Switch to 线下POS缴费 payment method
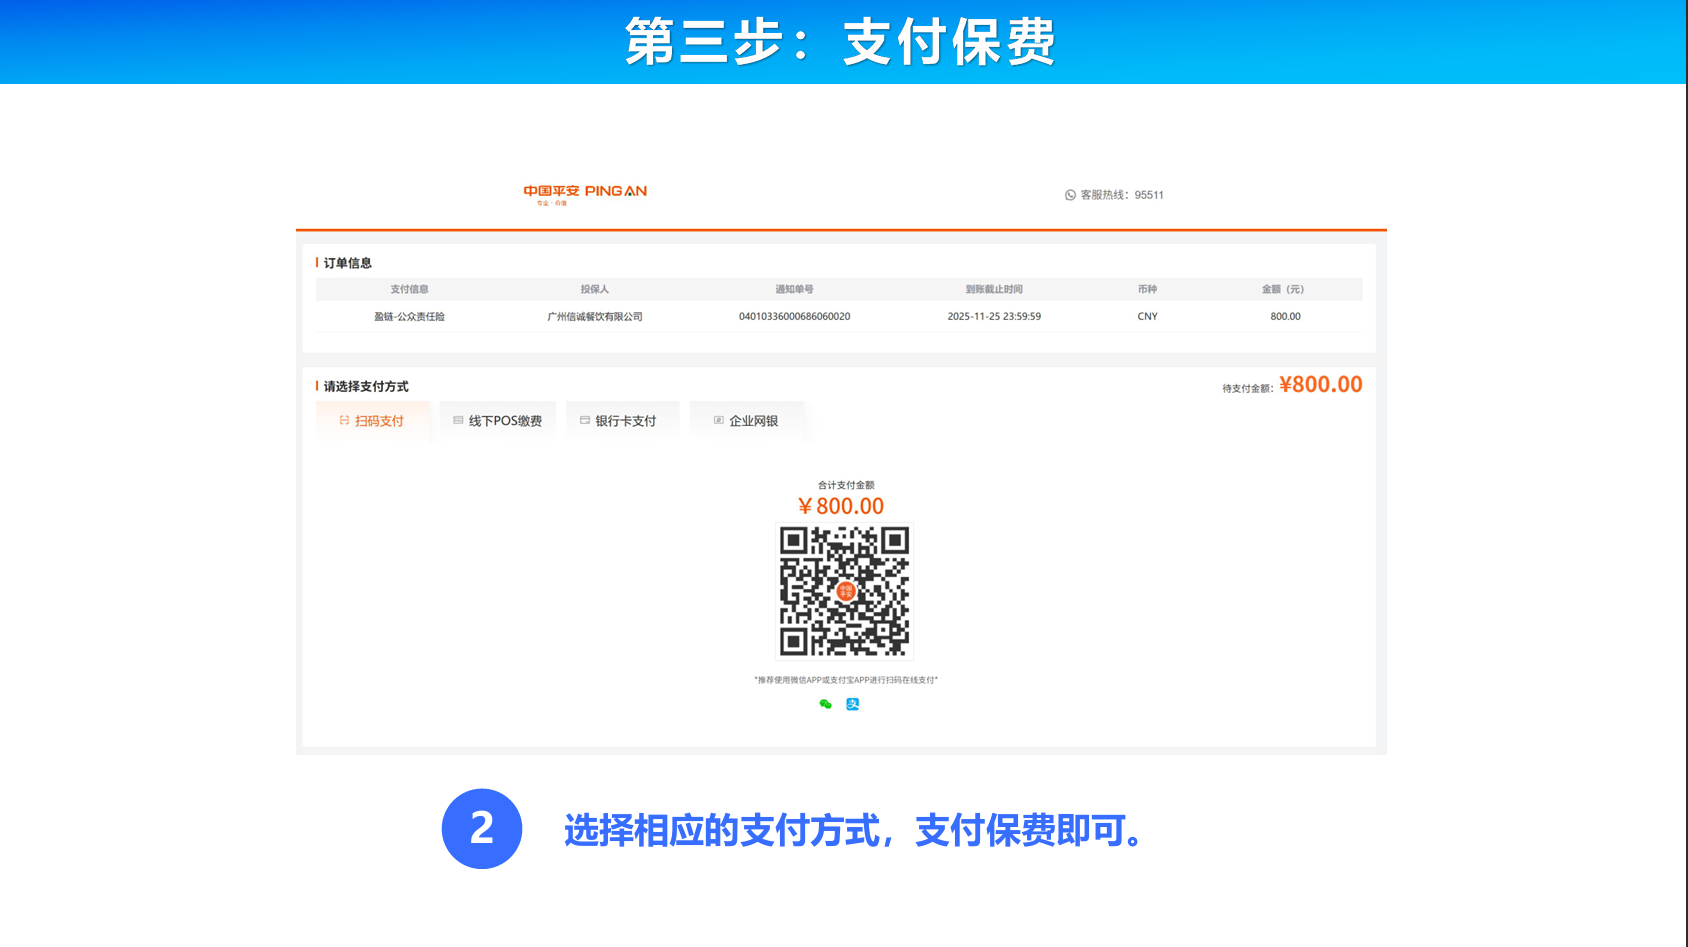 [498, 421]
